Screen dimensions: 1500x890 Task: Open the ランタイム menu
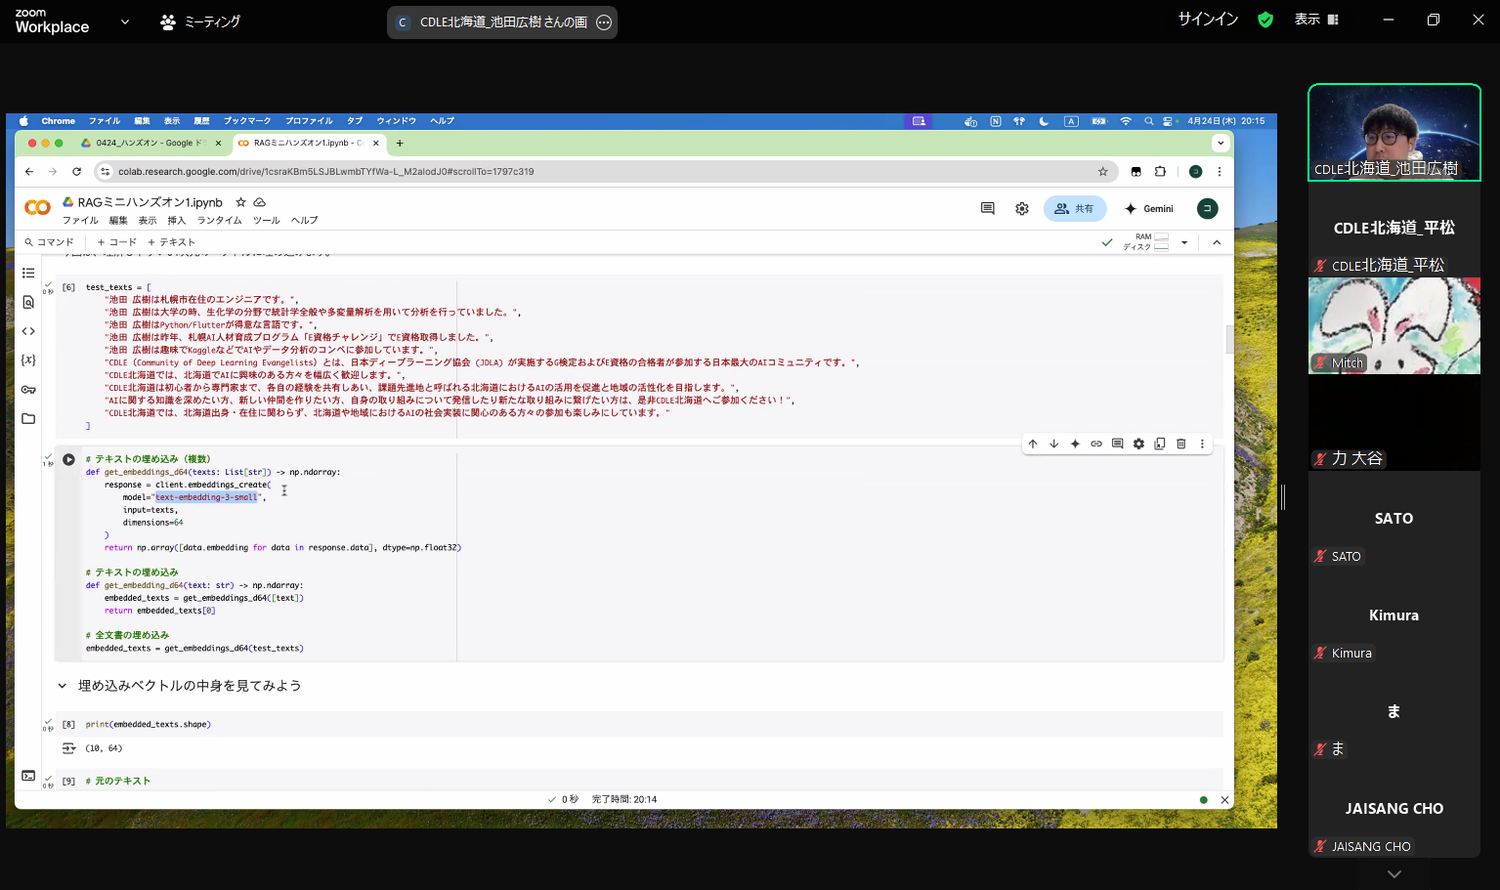(218, 221)
